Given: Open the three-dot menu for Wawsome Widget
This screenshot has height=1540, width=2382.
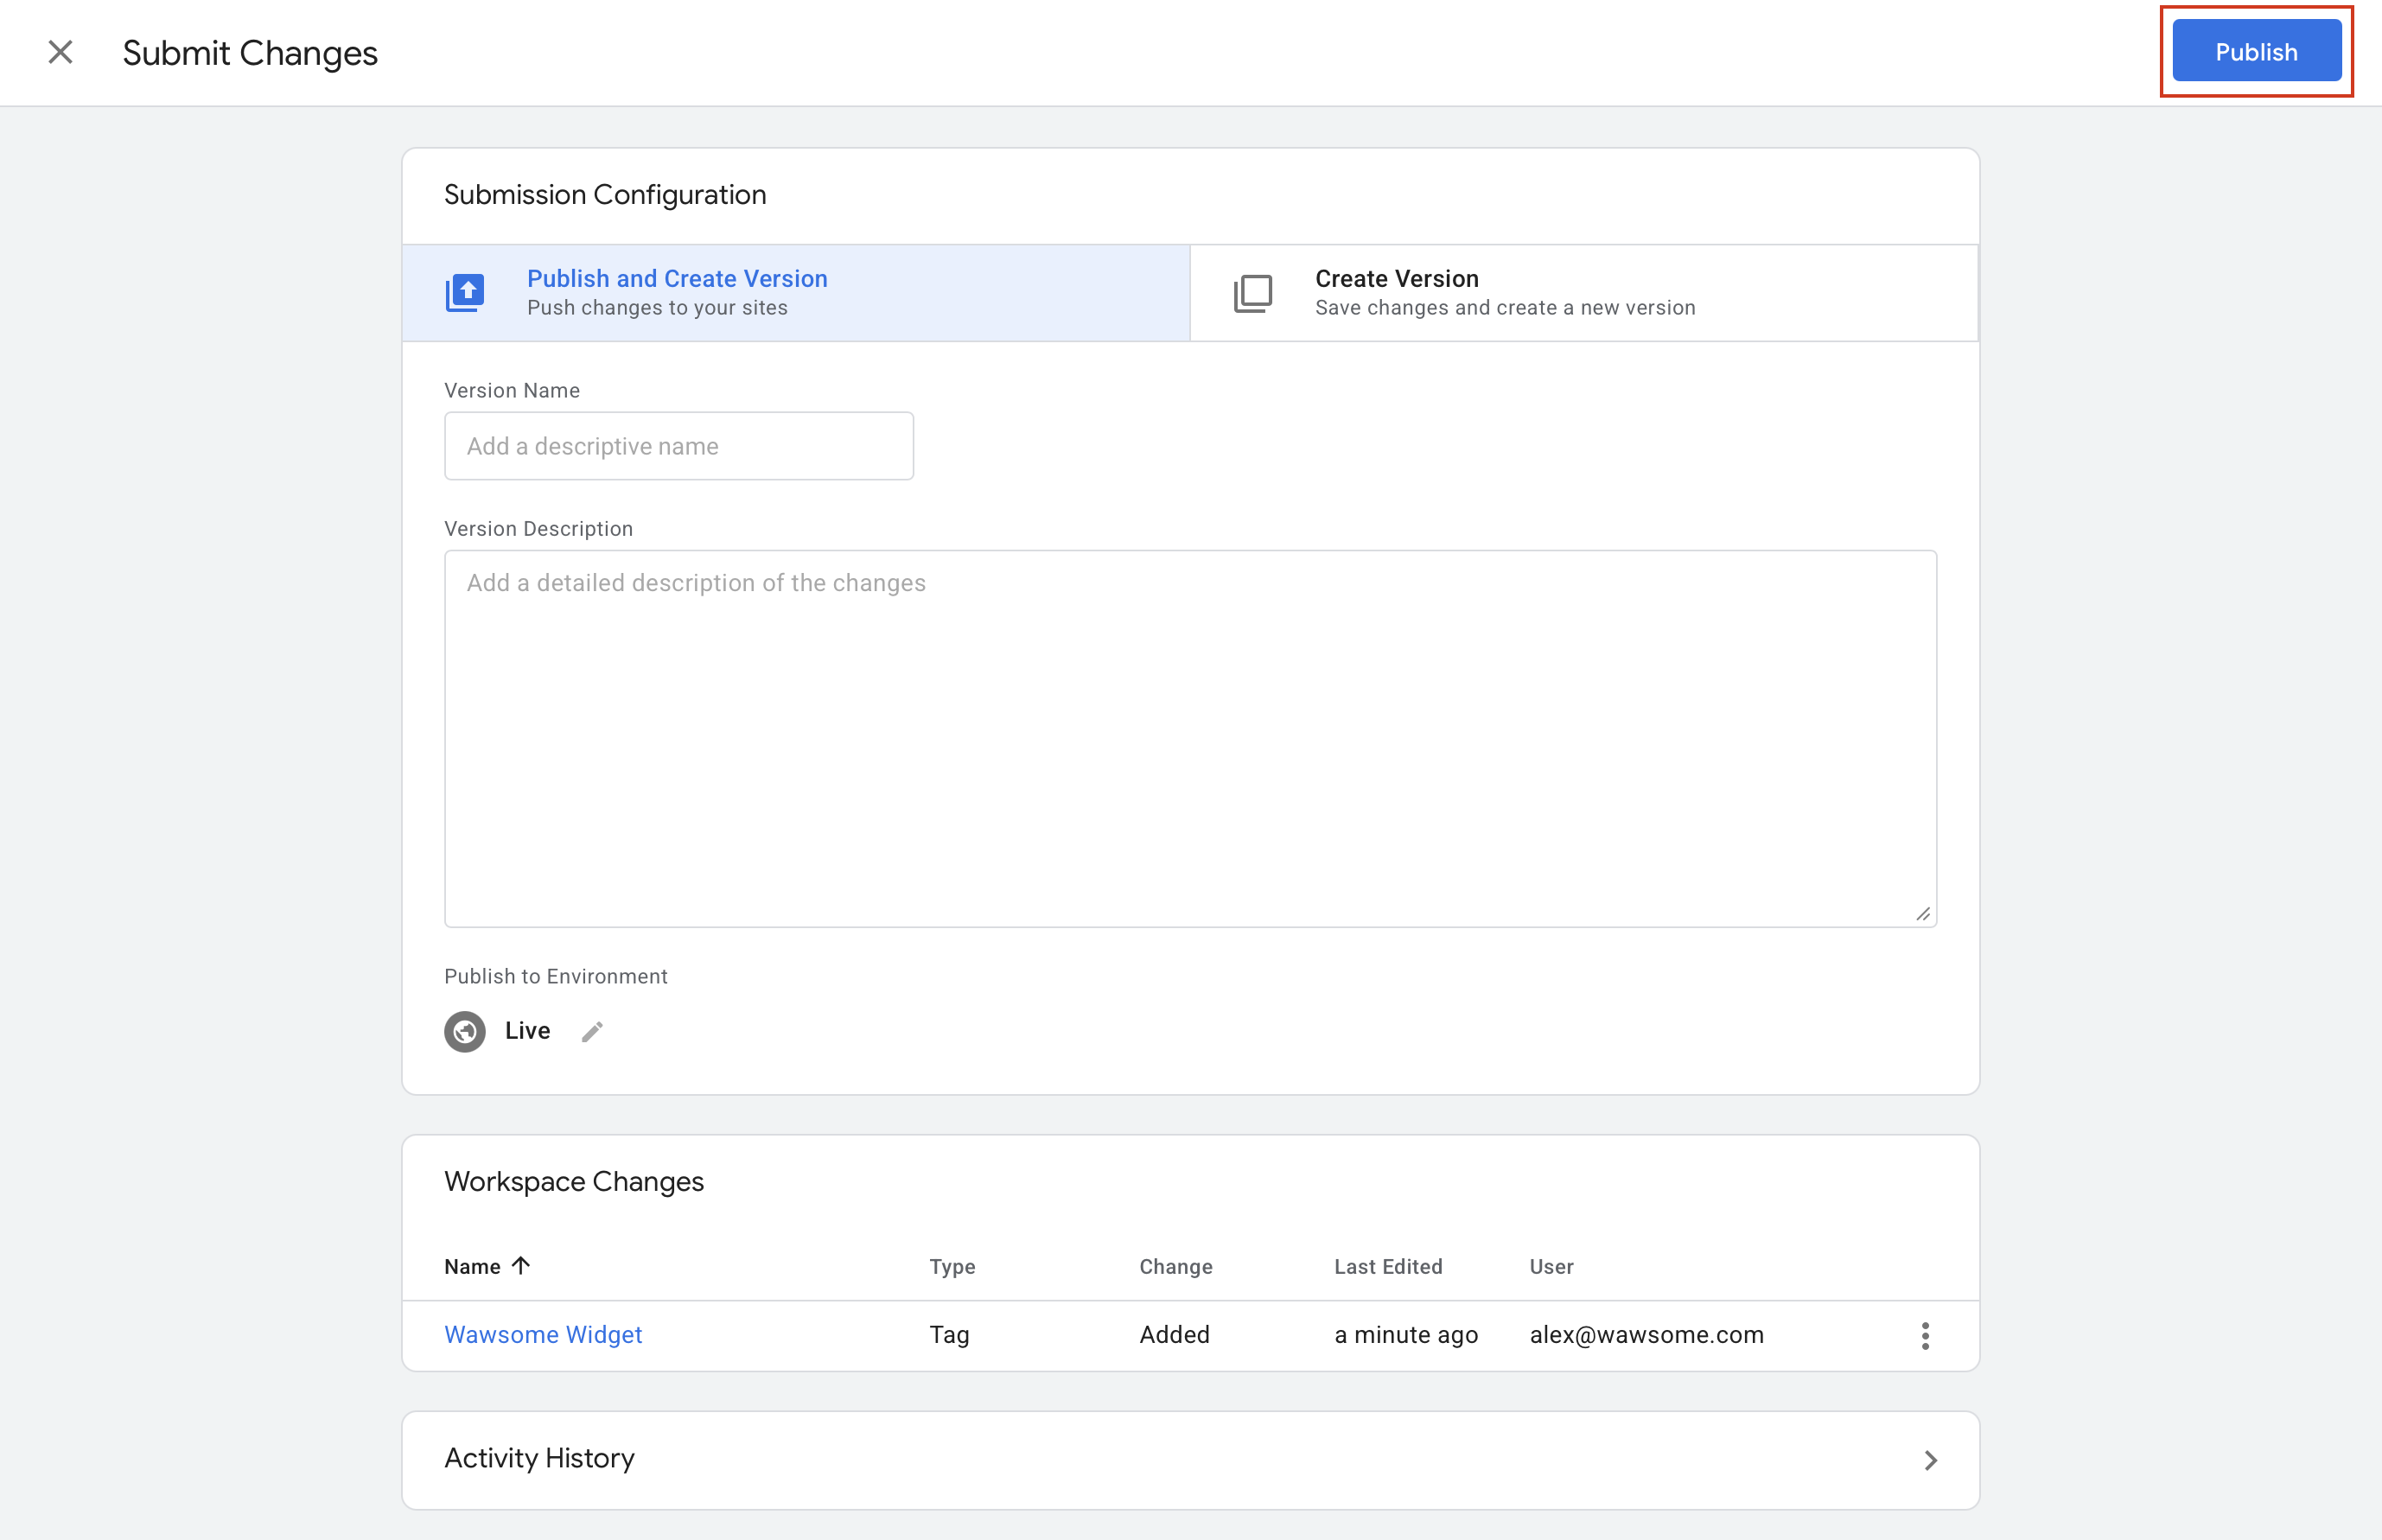Looking at the screenshot, I should pos(1924,1335).
